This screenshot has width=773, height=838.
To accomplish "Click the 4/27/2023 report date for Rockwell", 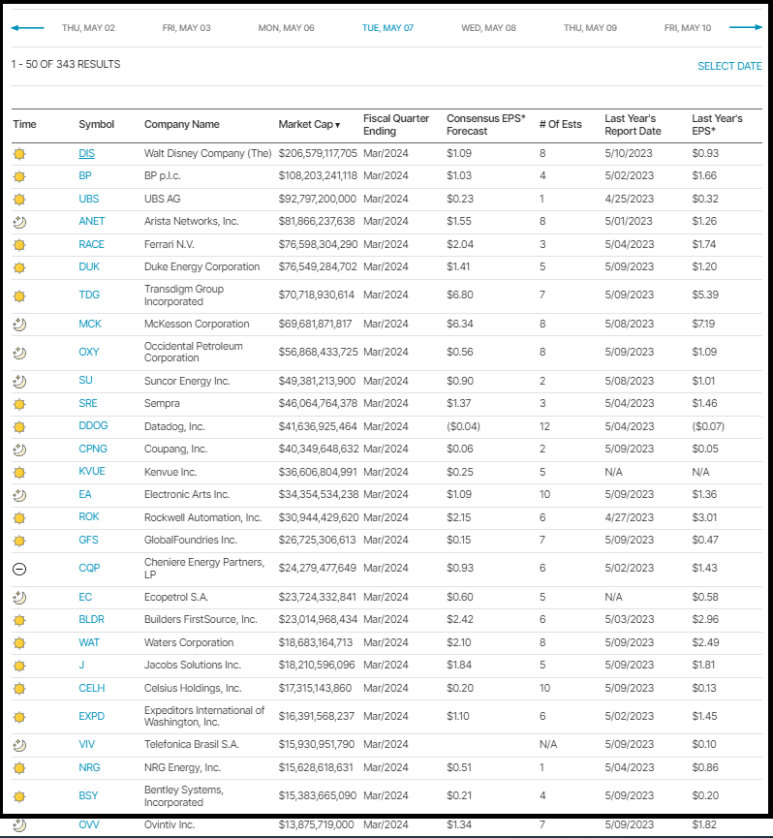I will (629, 517).
